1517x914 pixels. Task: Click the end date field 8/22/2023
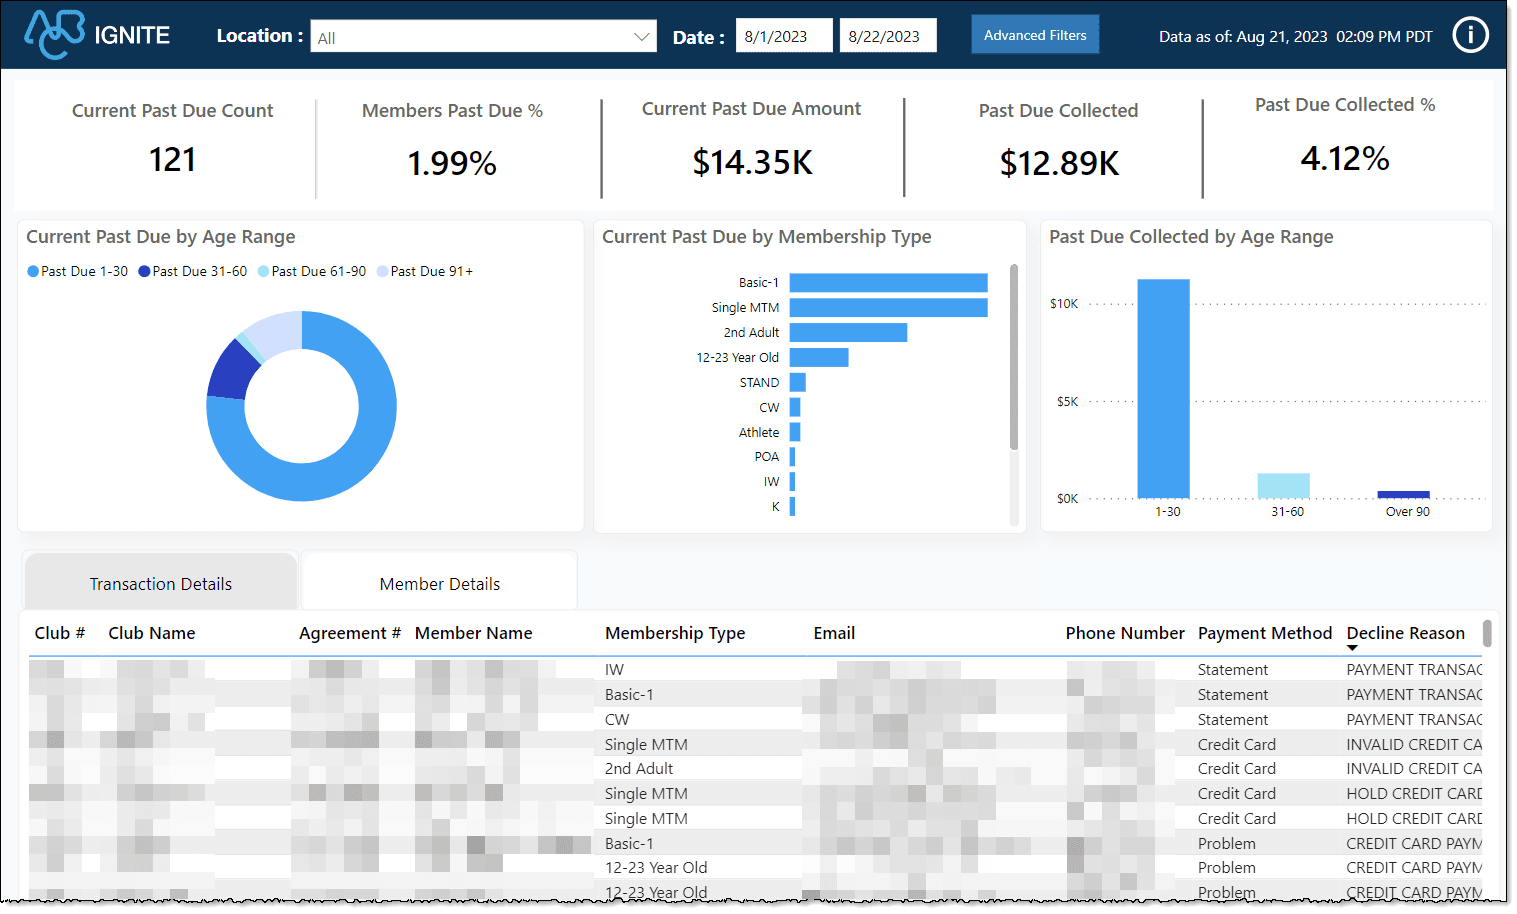coord(888,36)
